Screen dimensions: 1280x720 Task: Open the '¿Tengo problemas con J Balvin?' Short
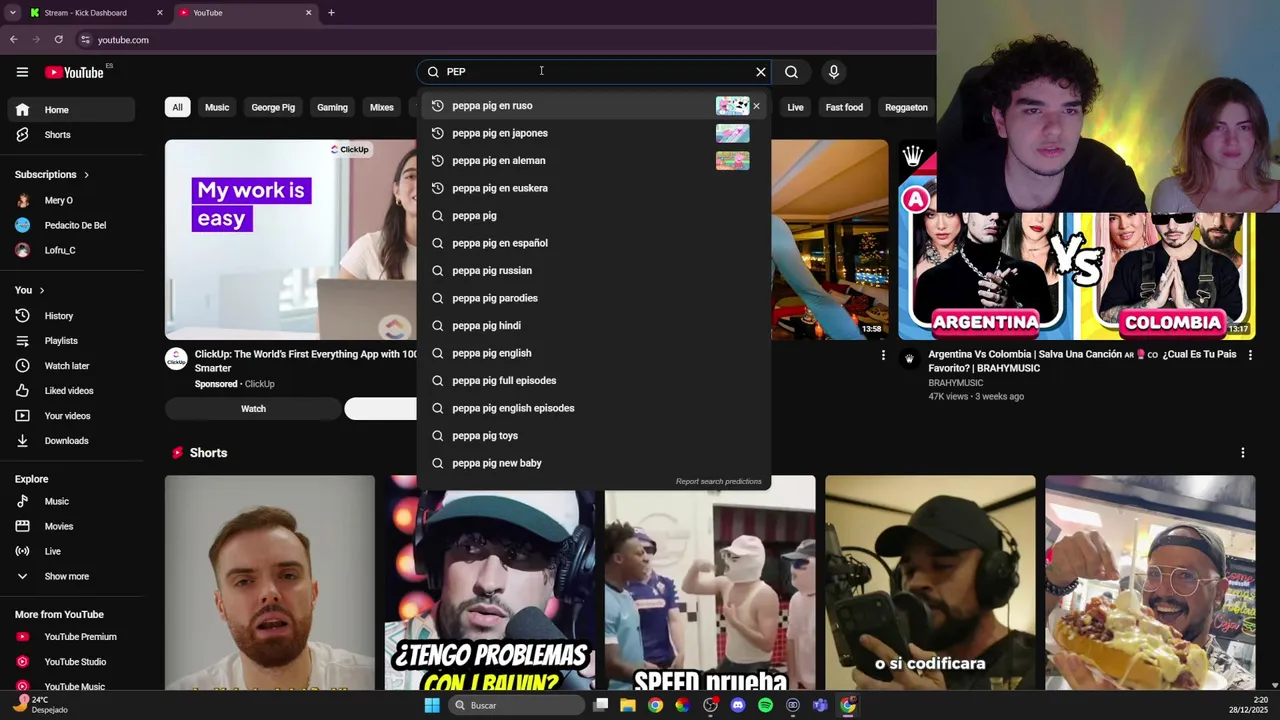point(490,583)
